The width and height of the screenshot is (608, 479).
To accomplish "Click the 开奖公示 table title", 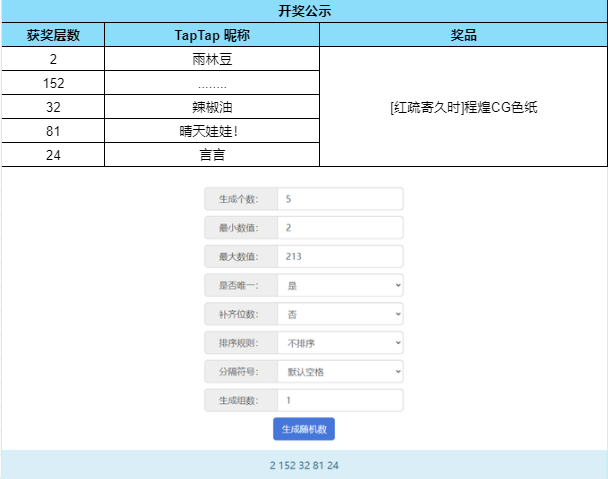I will click(x=304, y=11).
